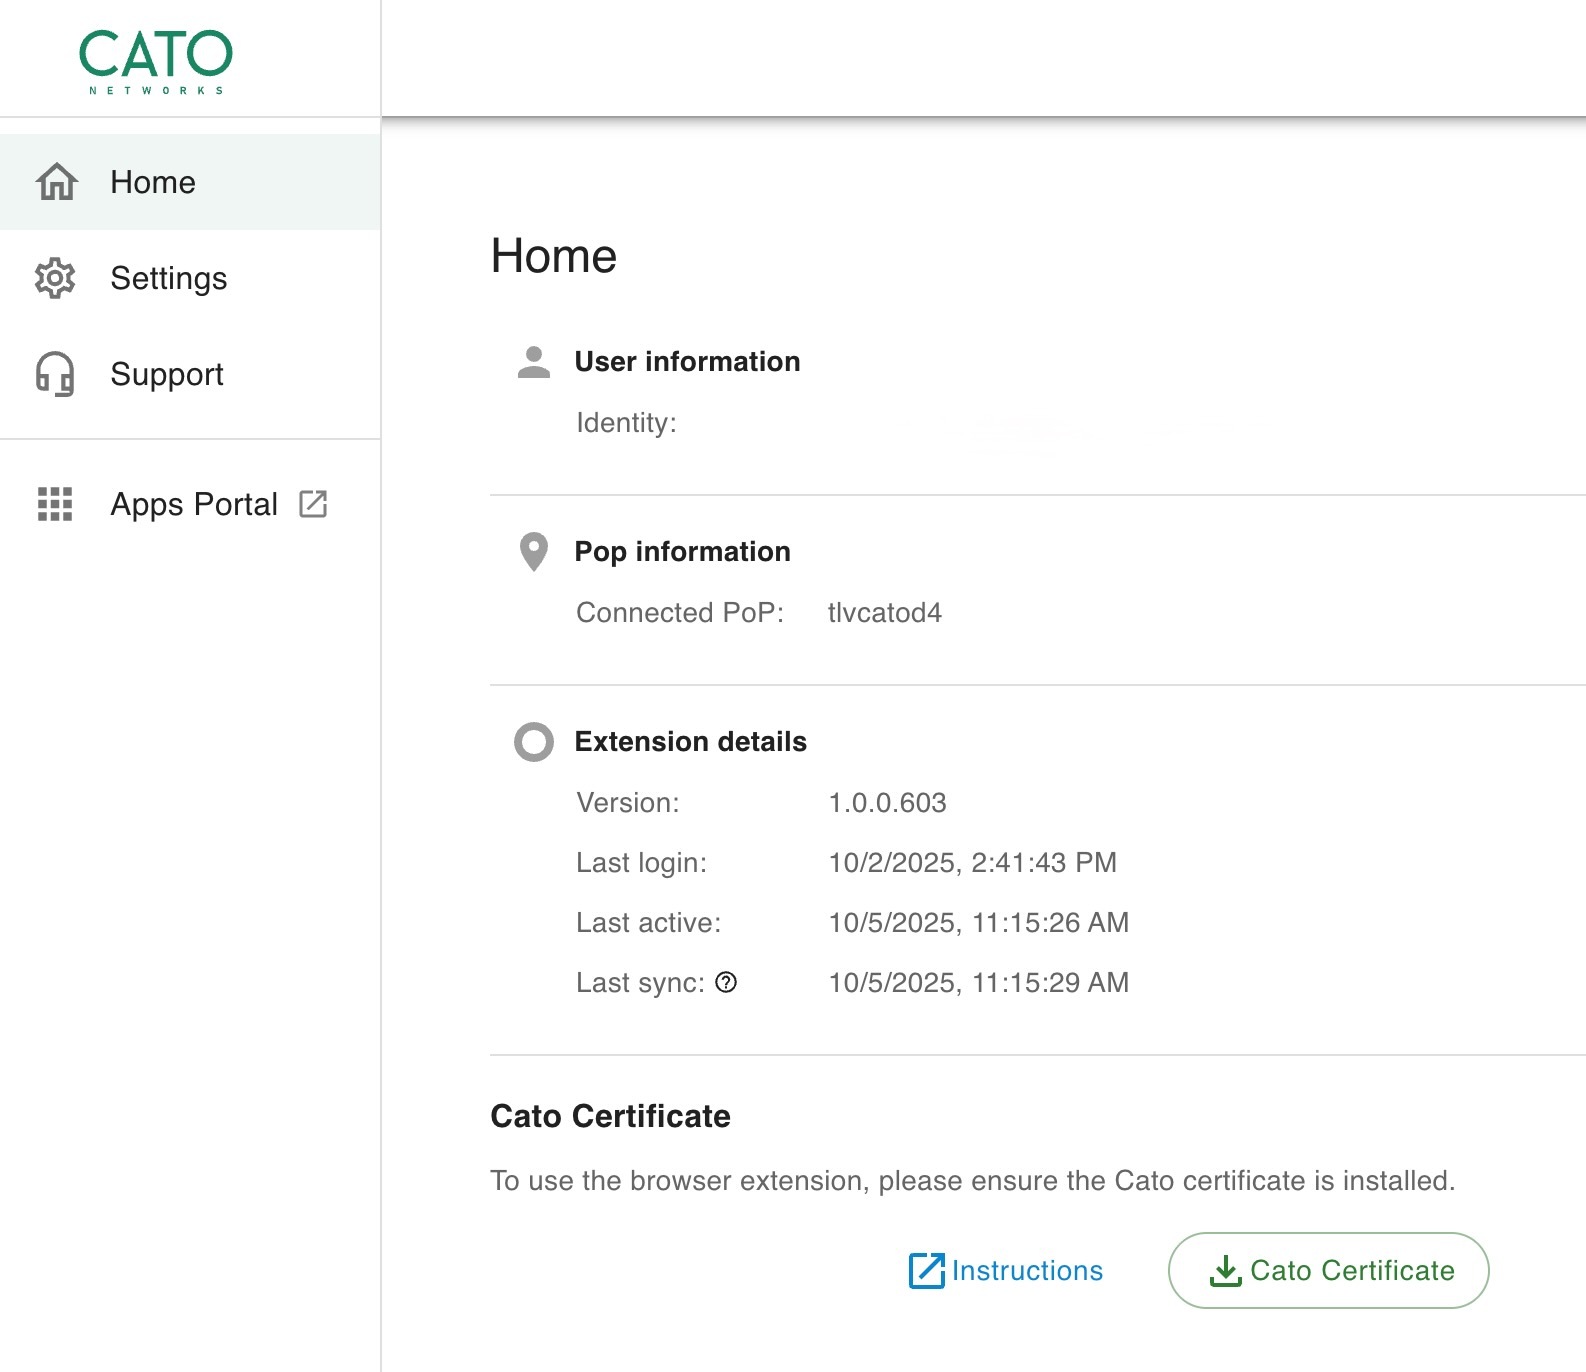
Task: Click the Apps Portal grid icon
Action: tap(55, 504)
